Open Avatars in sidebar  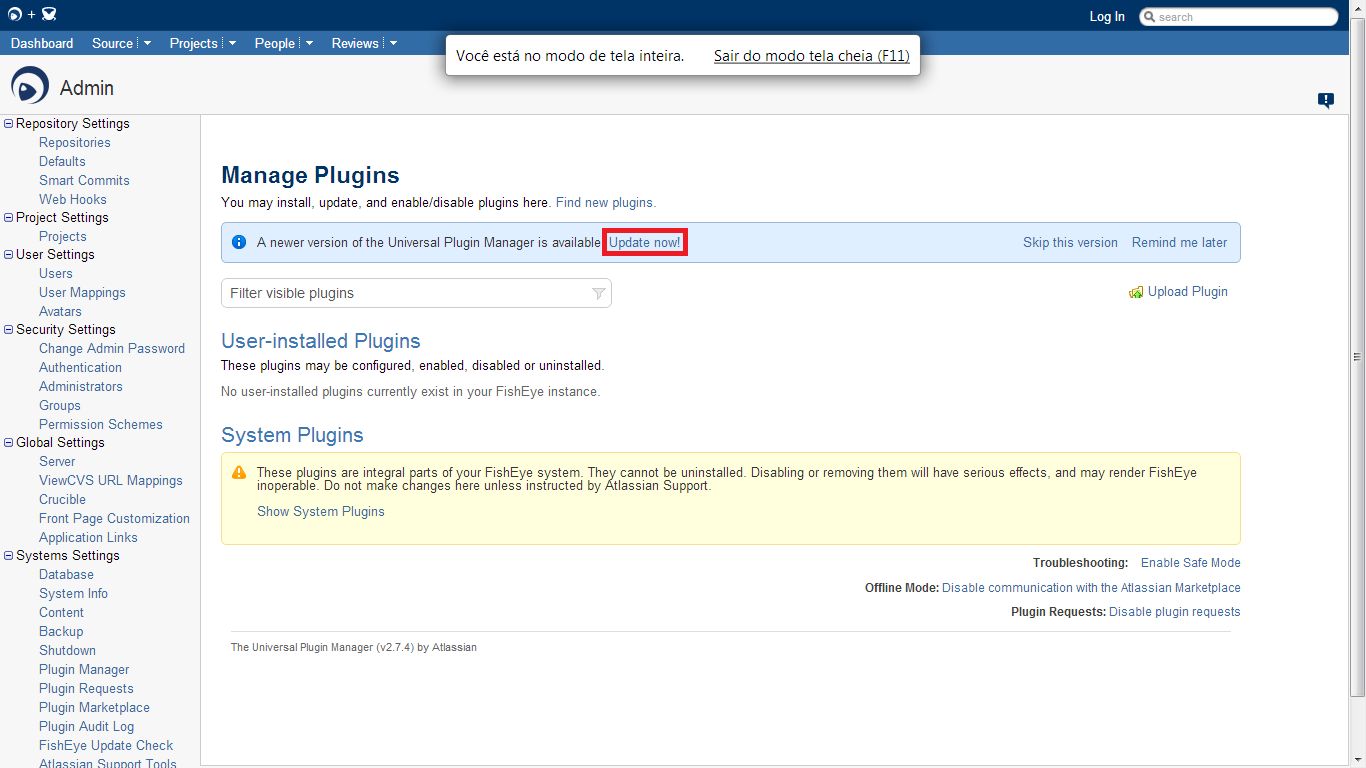[x=60, y=312]
